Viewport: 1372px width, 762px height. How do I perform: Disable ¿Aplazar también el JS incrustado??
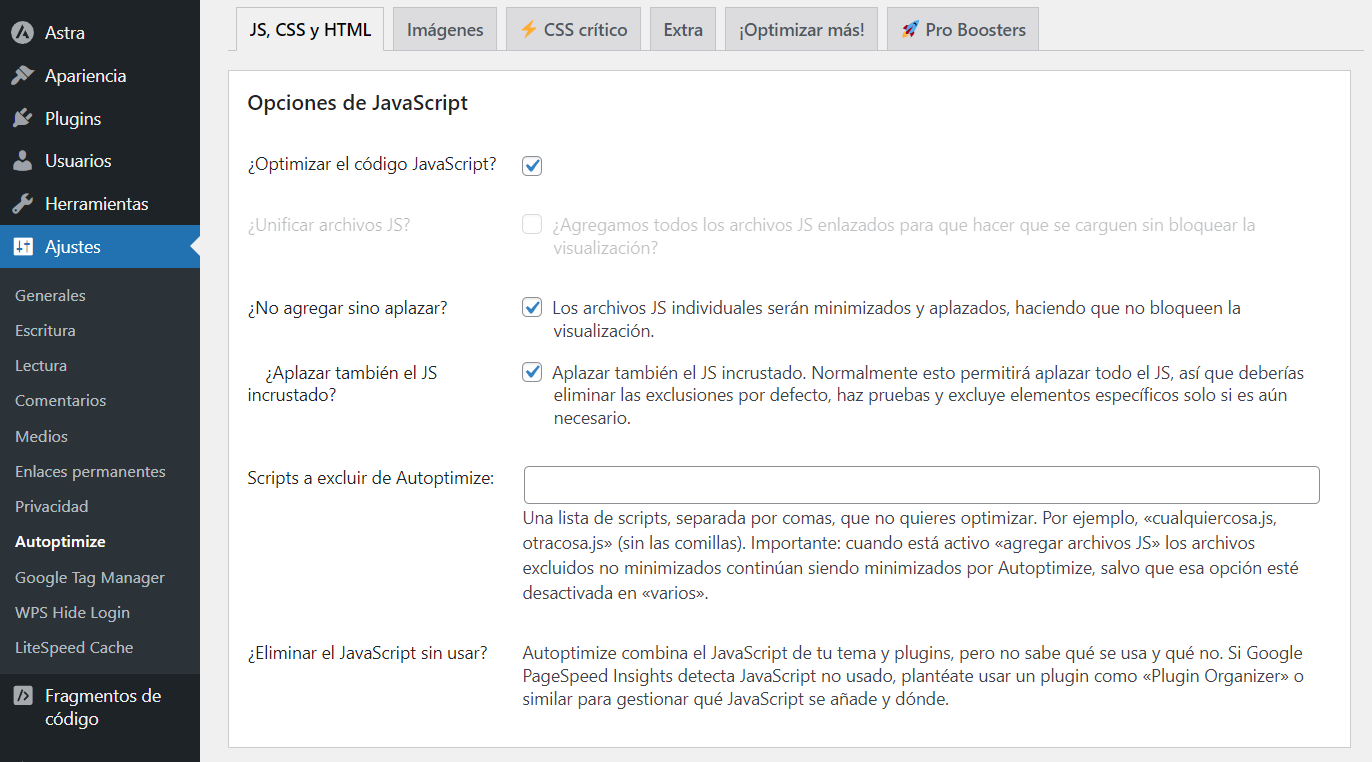point(531,371)
